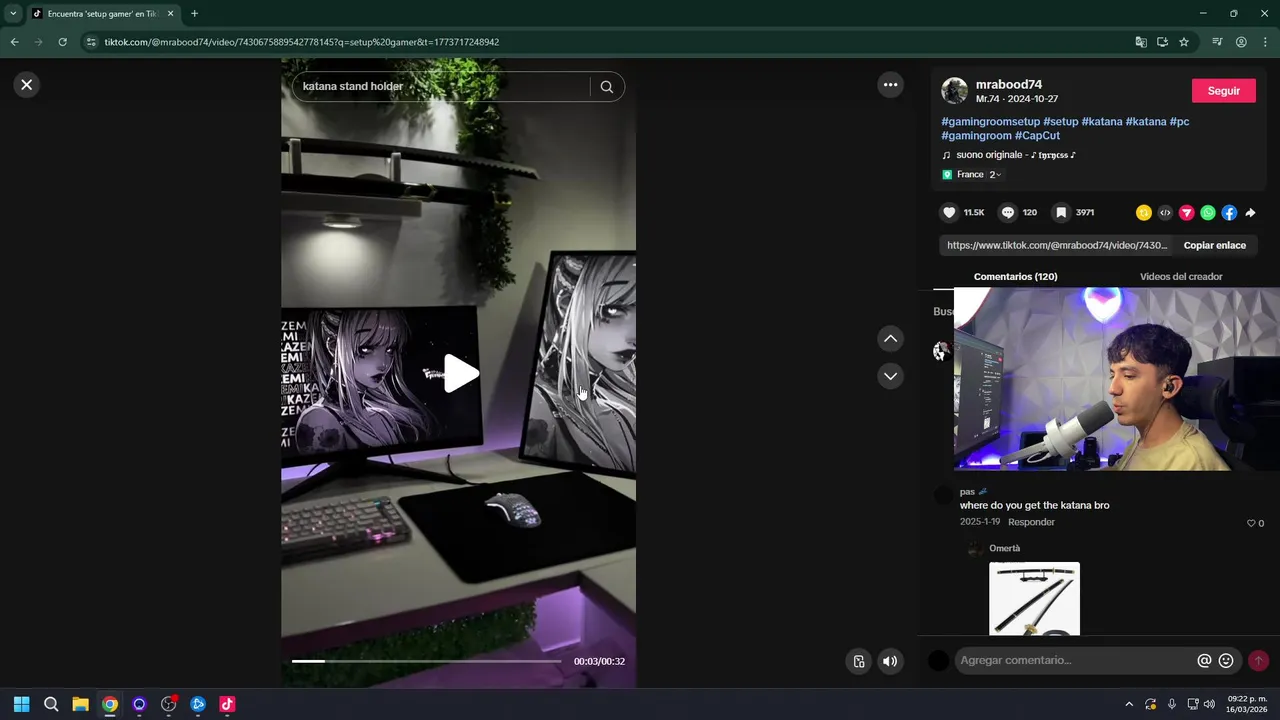Image resolution: width=1280 pixels, height=720 pixels.
Task: Open suono originale sound link
Action: [x=1016, y=155]
